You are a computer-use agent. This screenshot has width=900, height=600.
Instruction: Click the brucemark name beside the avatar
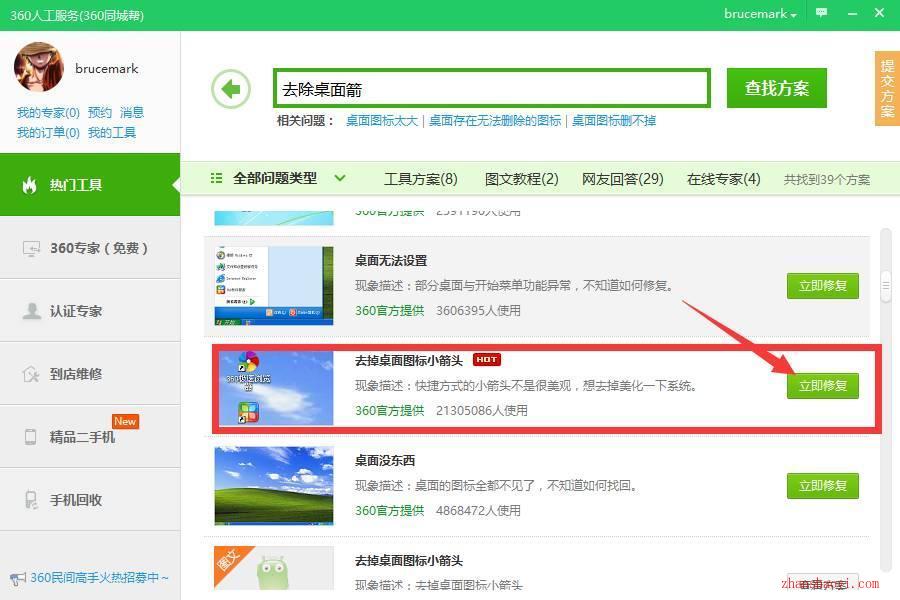[107, 69]
